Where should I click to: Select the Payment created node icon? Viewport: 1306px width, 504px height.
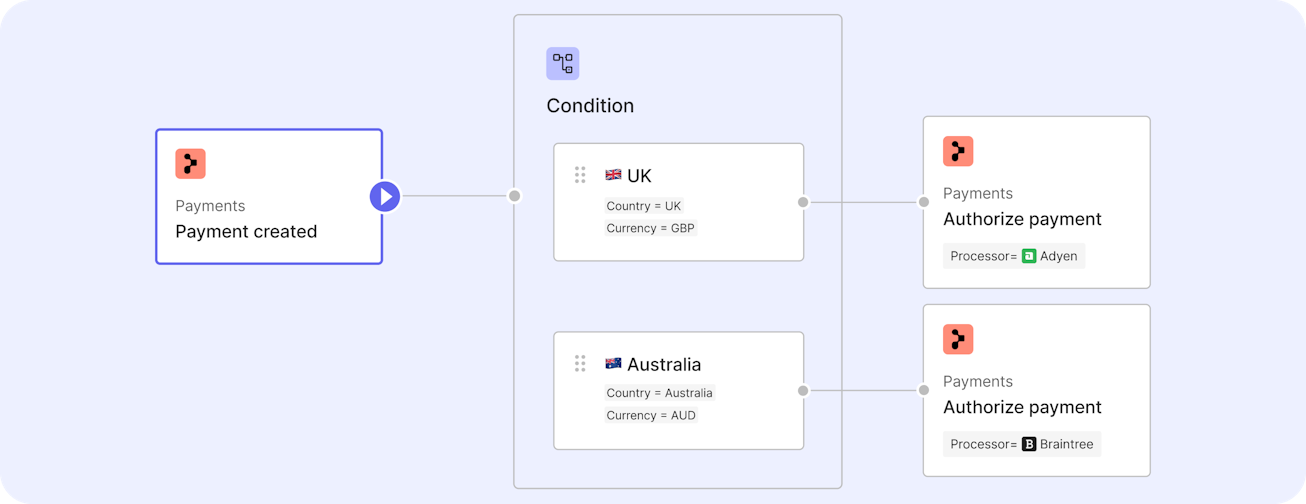tap(190, 164)
